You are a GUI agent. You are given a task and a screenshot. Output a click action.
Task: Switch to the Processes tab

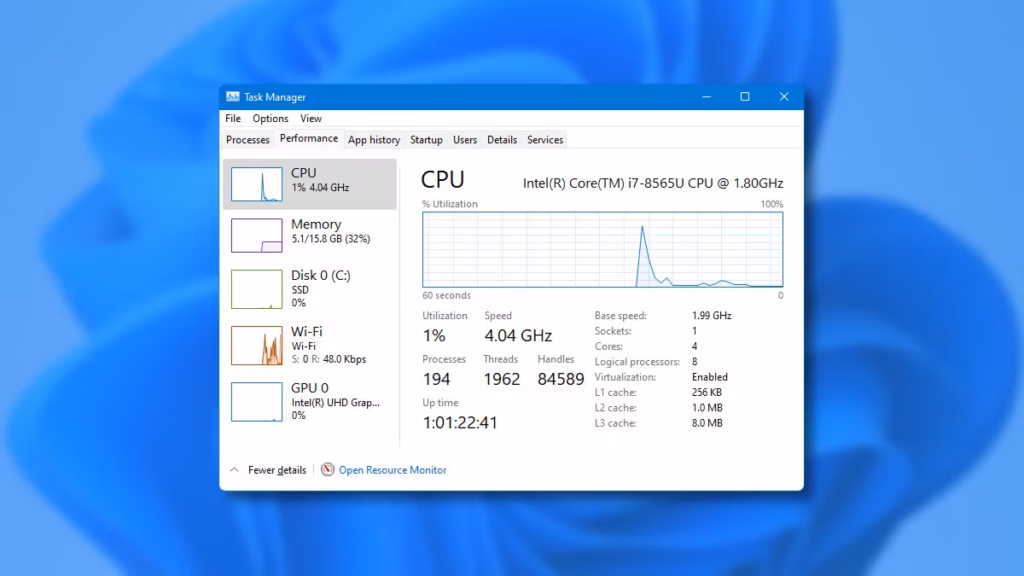248,140
